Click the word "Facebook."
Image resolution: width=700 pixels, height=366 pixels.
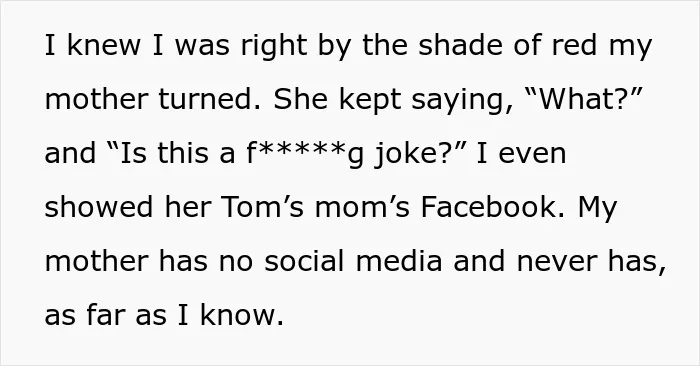492,207
